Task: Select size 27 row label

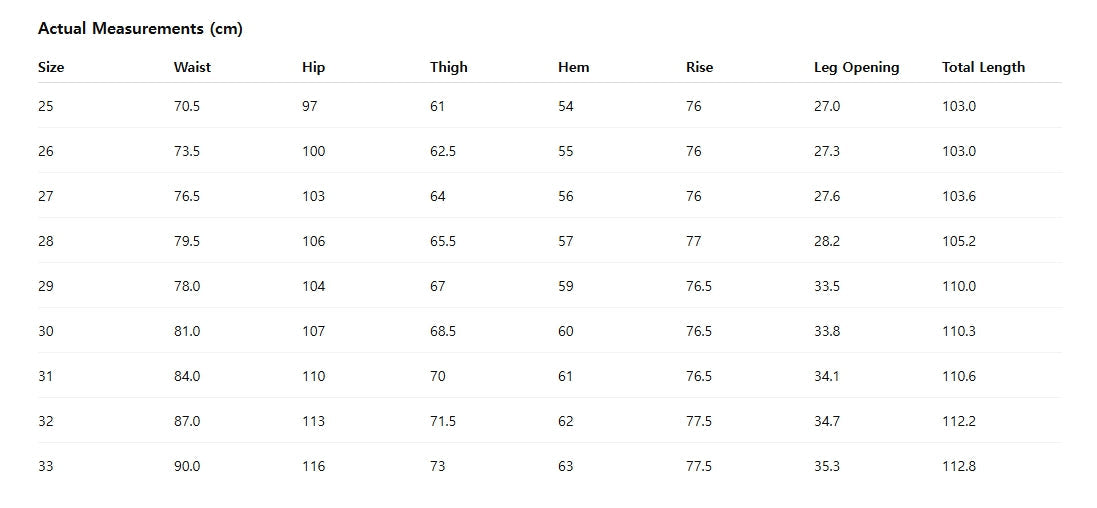Action: (46, 196)
